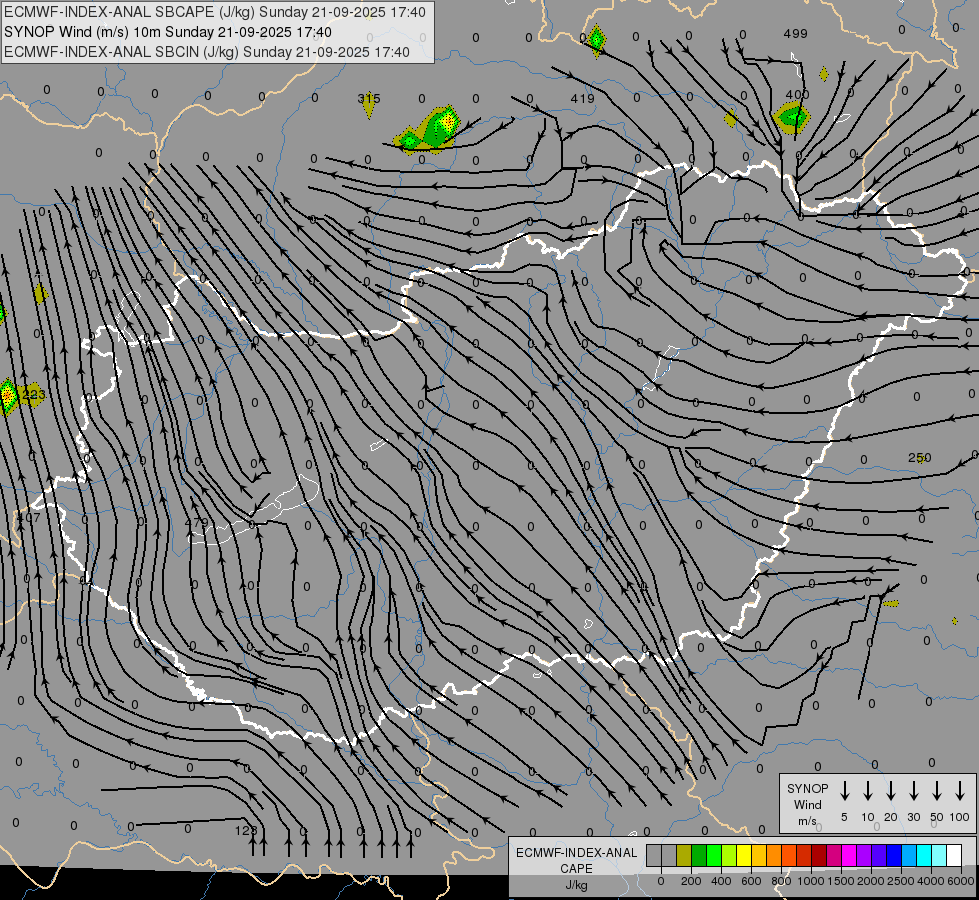Click the SYNOP Wind 10m title line
Screen dimensions: 979x900
pos(168,32)
